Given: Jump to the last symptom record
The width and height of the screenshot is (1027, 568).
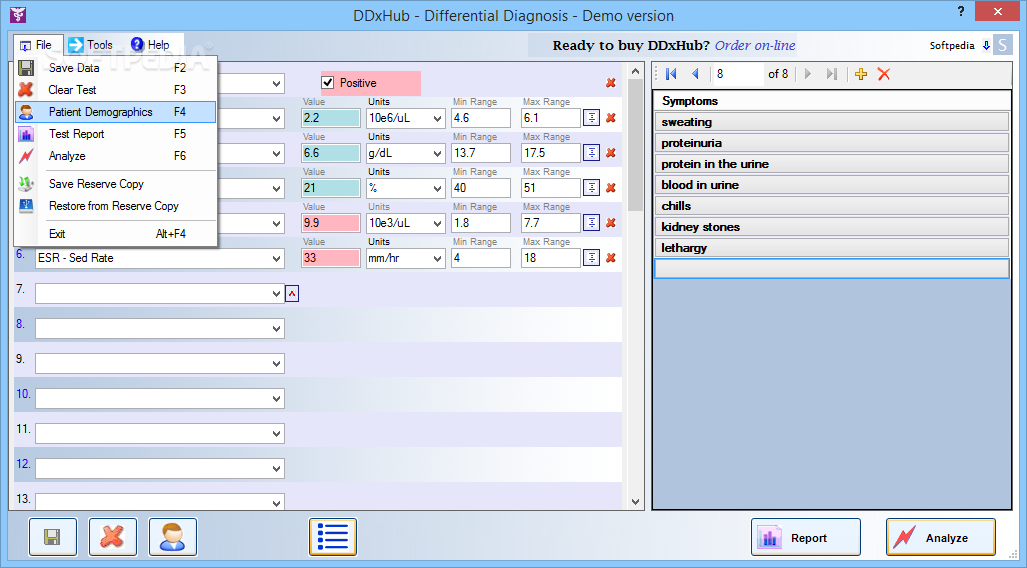Looking at the screenshot, I should tap(832, 74).
